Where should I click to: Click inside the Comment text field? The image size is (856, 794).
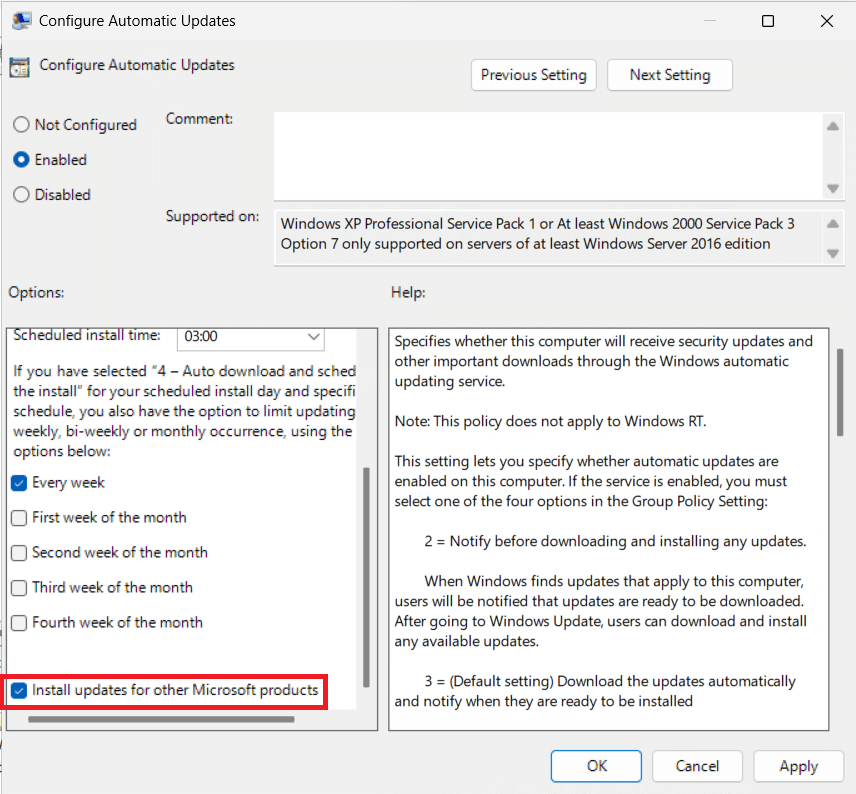[547, 155]
